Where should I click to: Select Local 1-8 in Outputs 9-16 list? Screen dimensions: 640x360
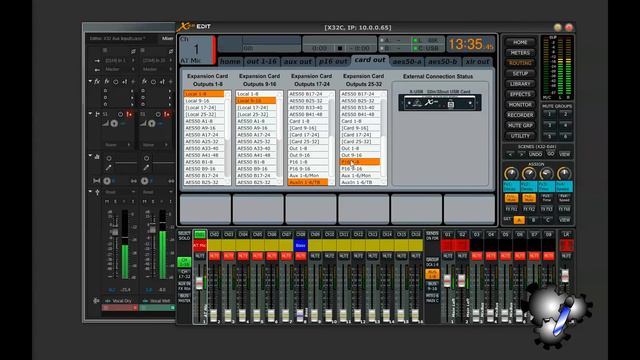coord(256,94)
